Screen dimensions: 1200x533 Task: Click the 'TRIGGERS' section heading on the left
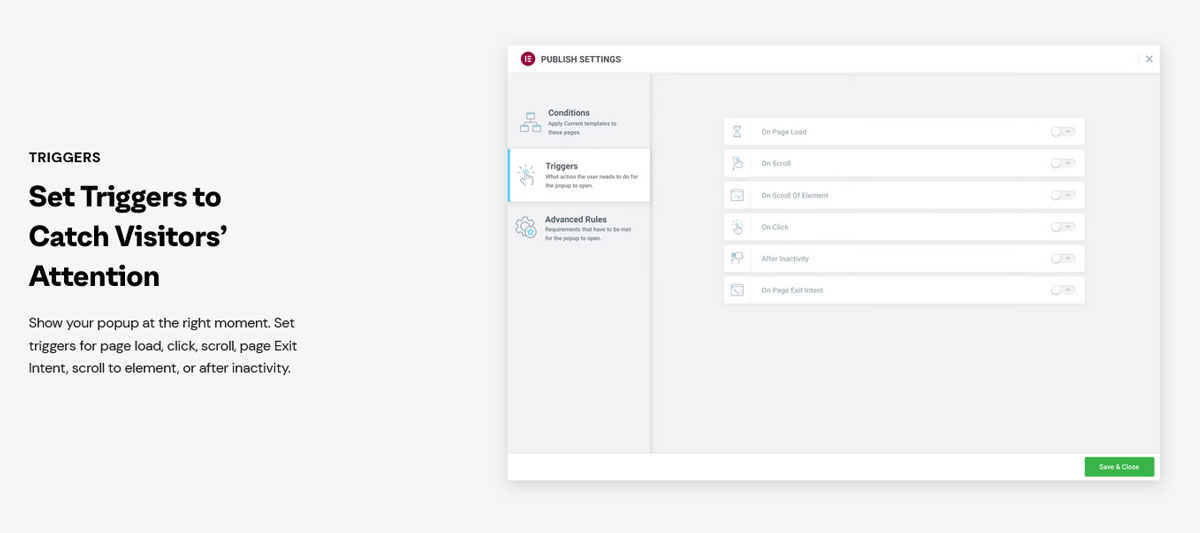click(65, 158)
